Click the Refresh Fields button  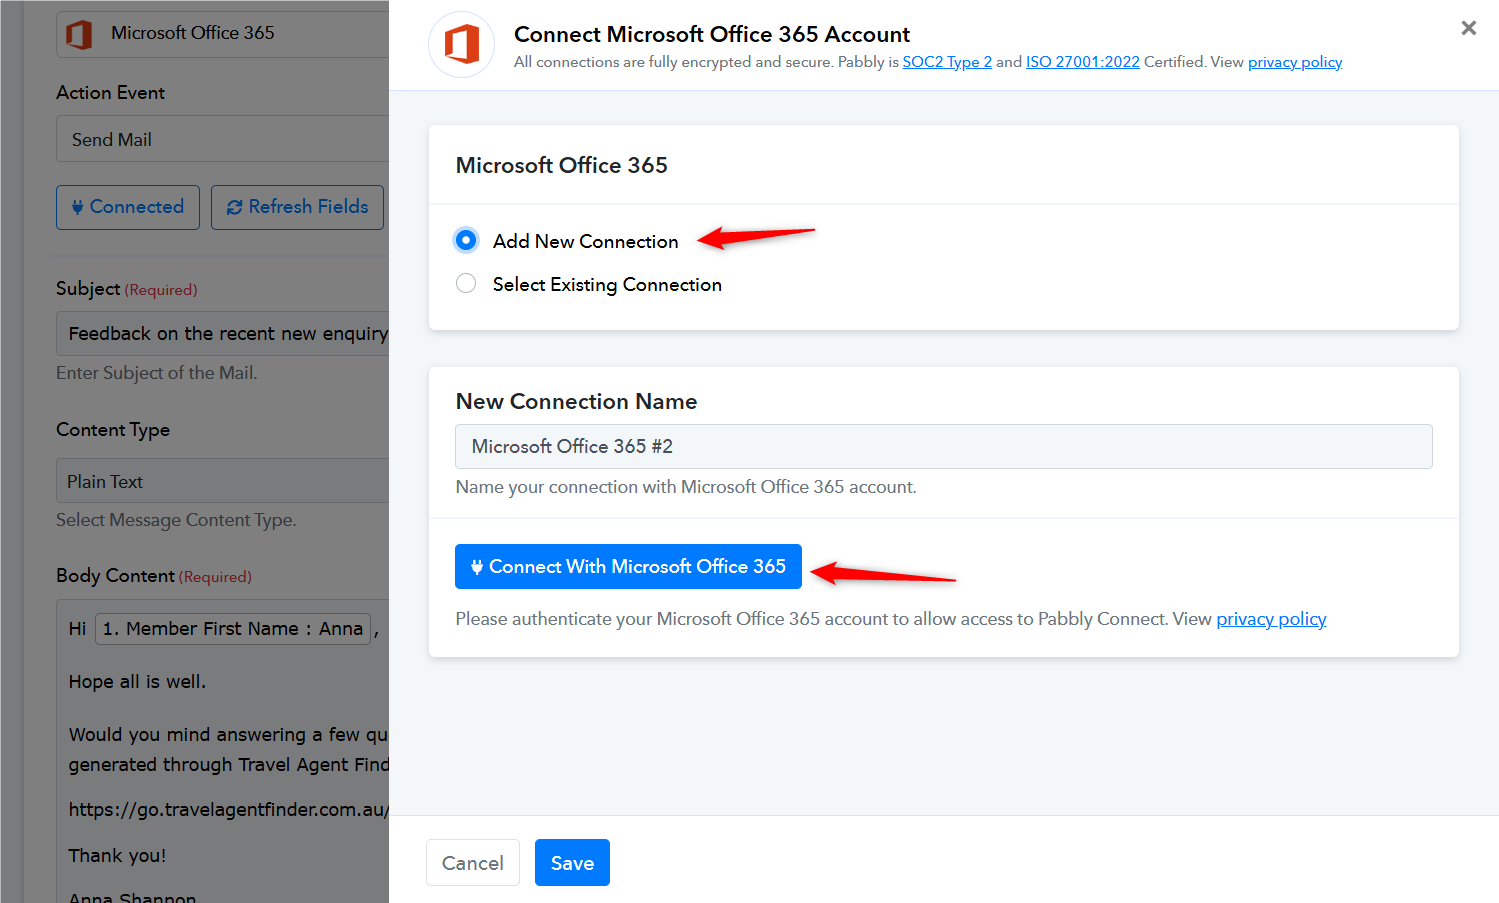pyautogui.click(x=297, y=207)
